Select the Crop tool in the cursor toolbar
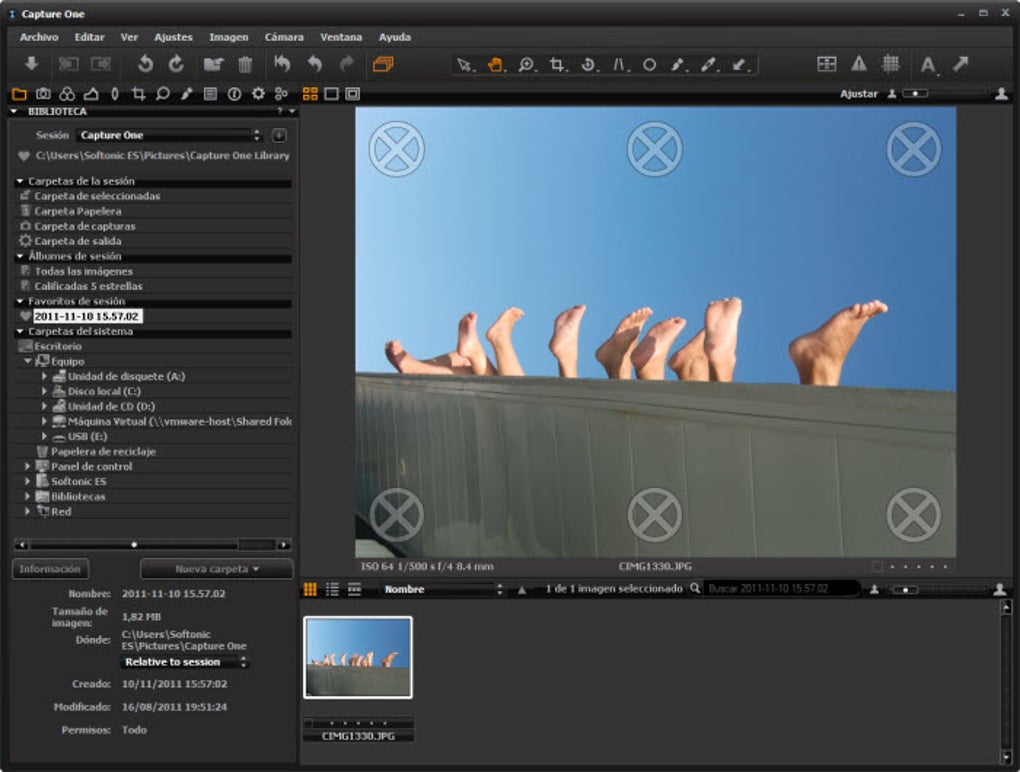 point(556,64)
